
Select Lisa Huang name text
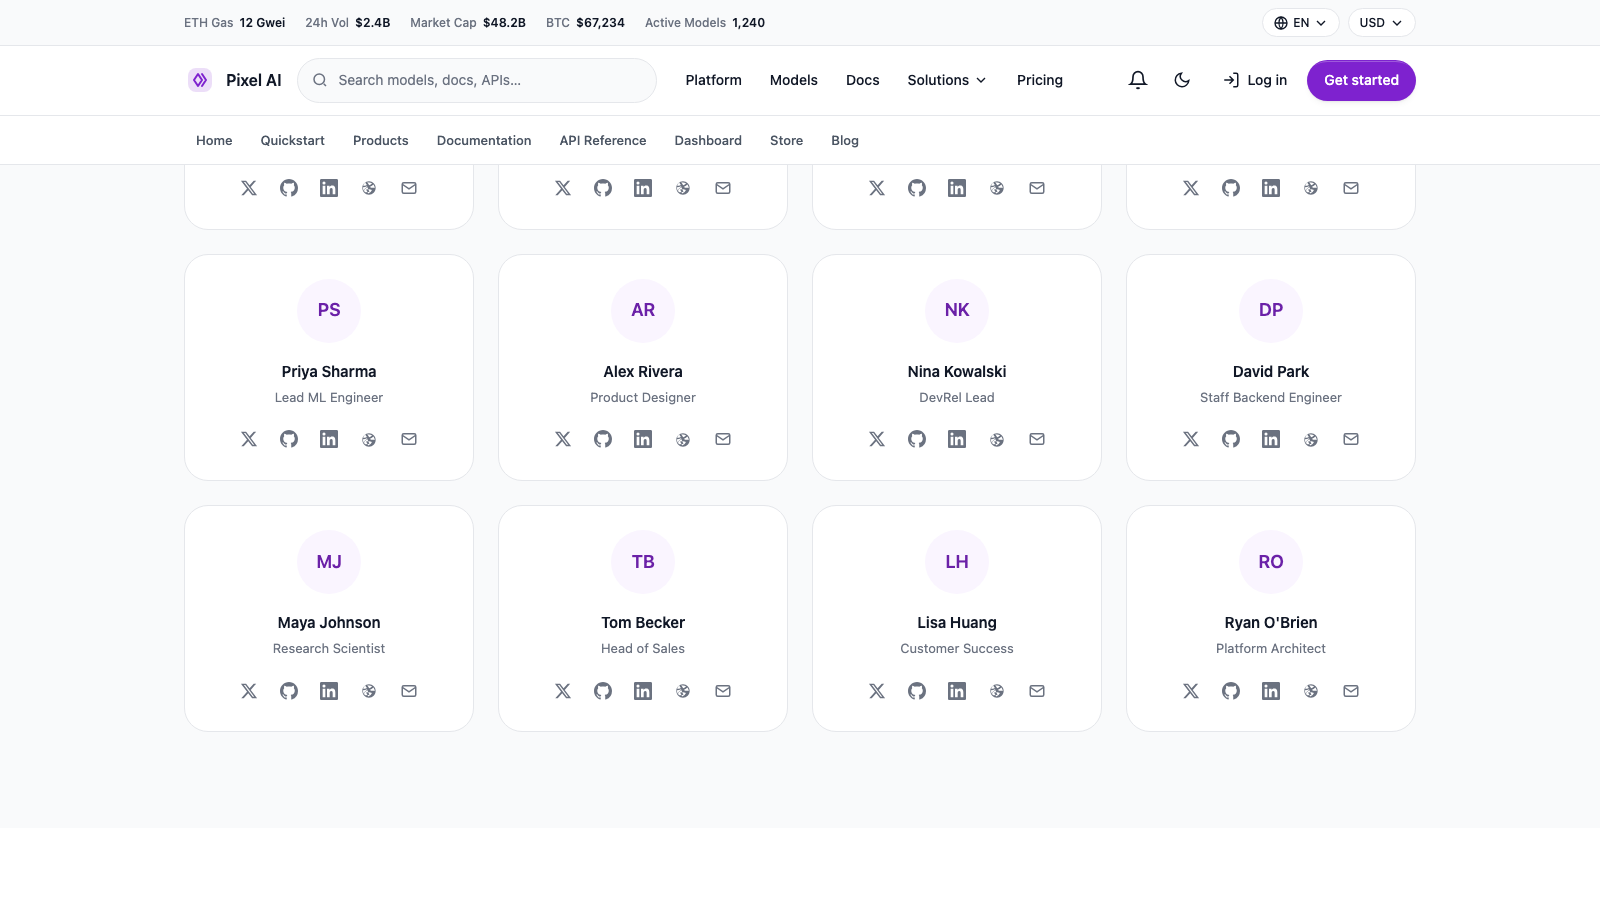coord(957,623)
